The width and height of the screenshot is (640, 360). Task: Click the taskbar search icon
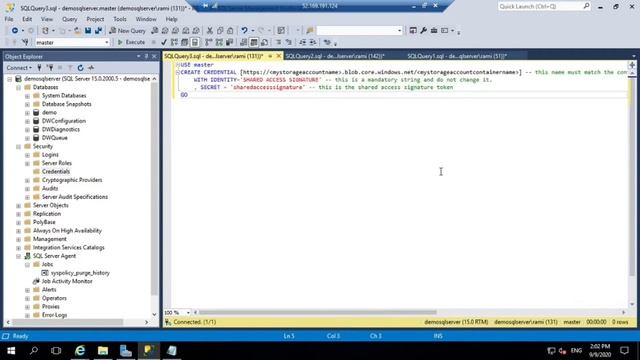34,351
